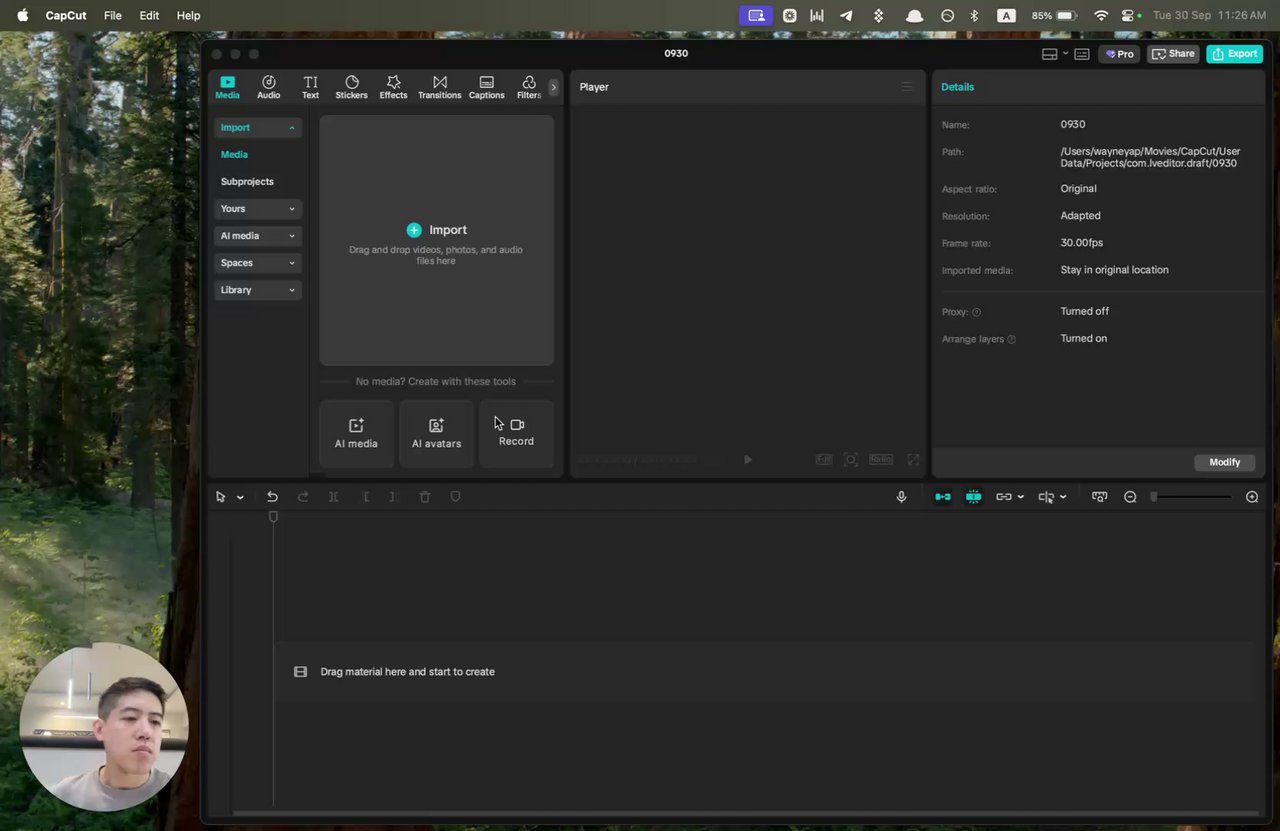Viewport: 1280px width, 831px height.
Task: Open the AI media creation tool card
Action: 356,434
